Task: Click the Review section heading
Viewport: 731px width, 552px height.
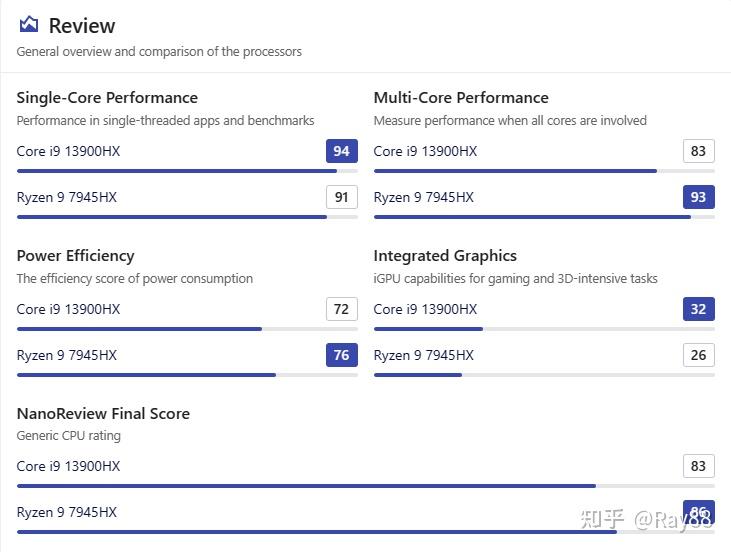Action: [81, 26]
